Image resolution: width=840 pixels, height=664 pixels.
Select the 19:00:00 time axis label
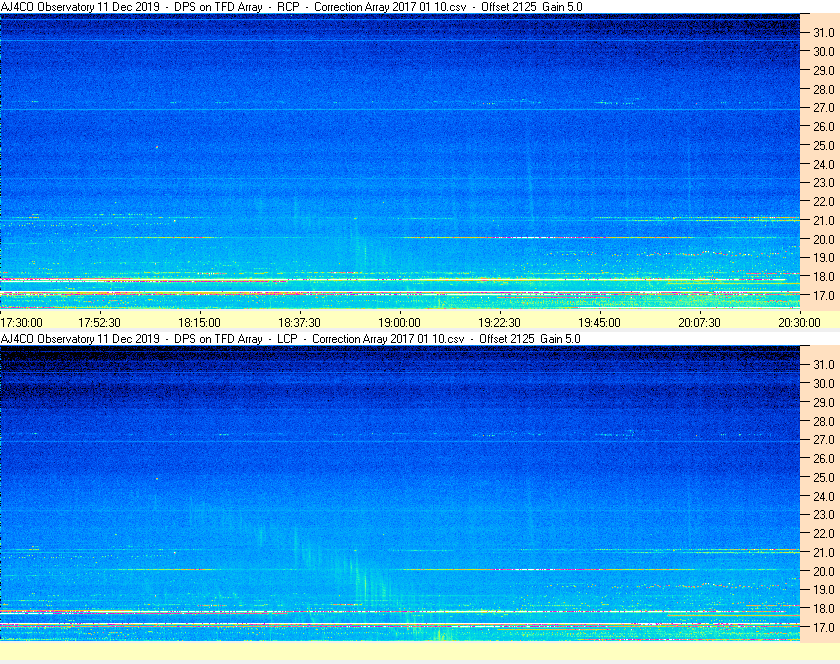pyautogui.click(x=400, y=323)
